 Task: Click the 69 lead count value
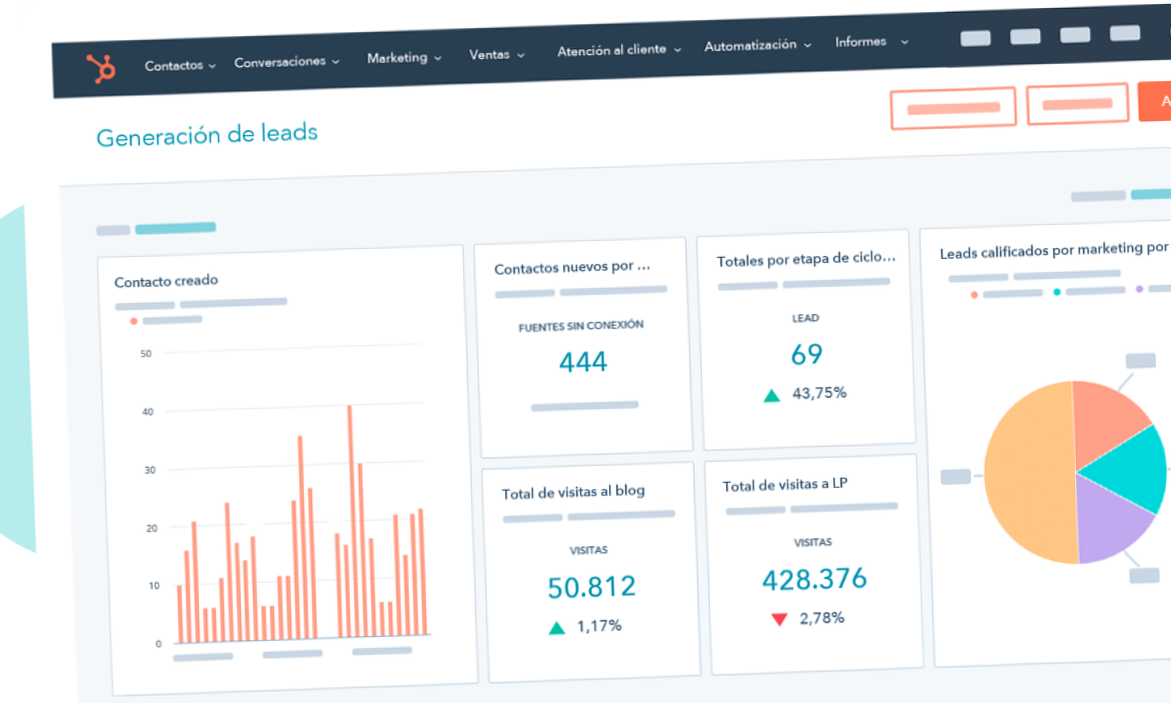click(807, 354)
